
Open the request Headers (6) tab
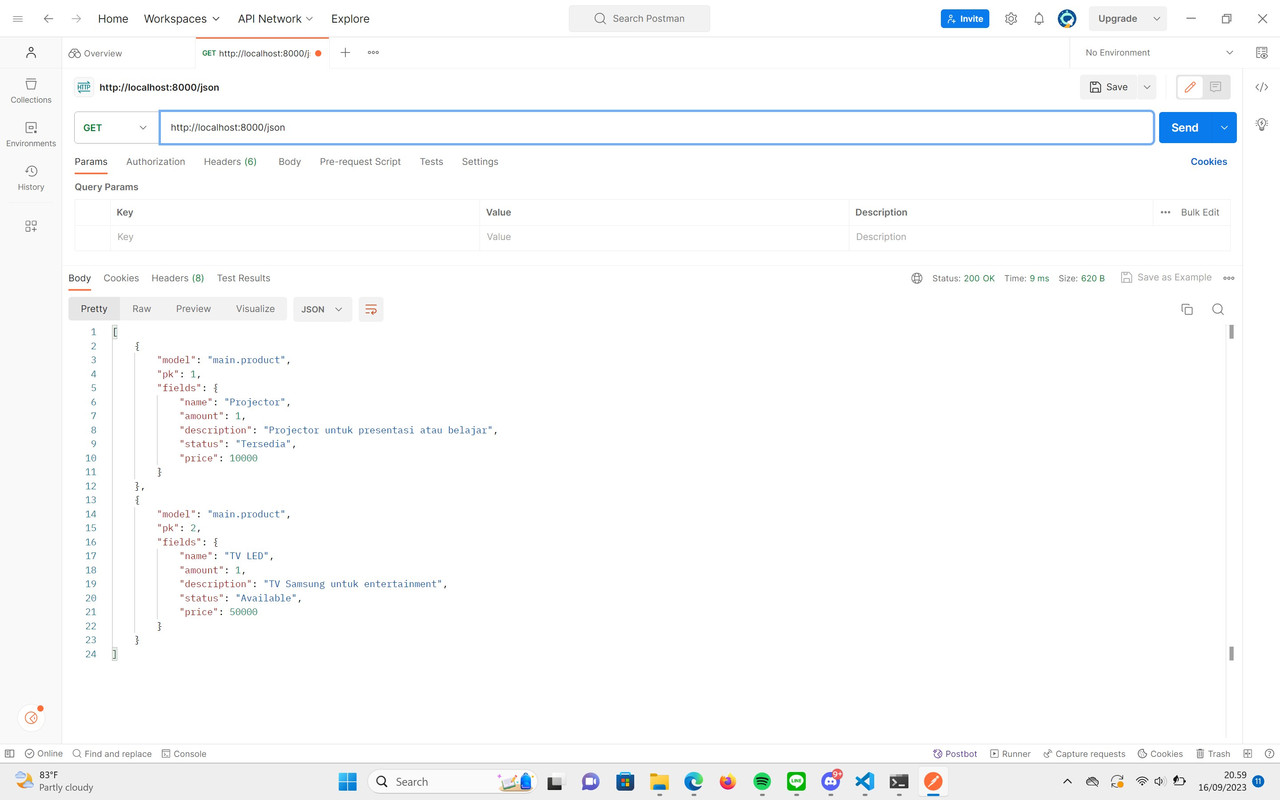pyautogui.click(x=230, y=162)
